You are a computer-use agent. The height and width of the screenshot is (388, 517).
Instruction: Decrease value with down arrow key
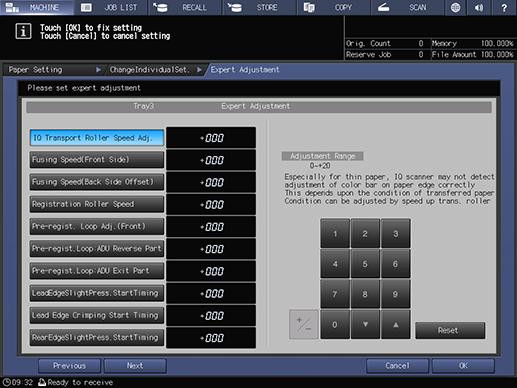point(365,324)
